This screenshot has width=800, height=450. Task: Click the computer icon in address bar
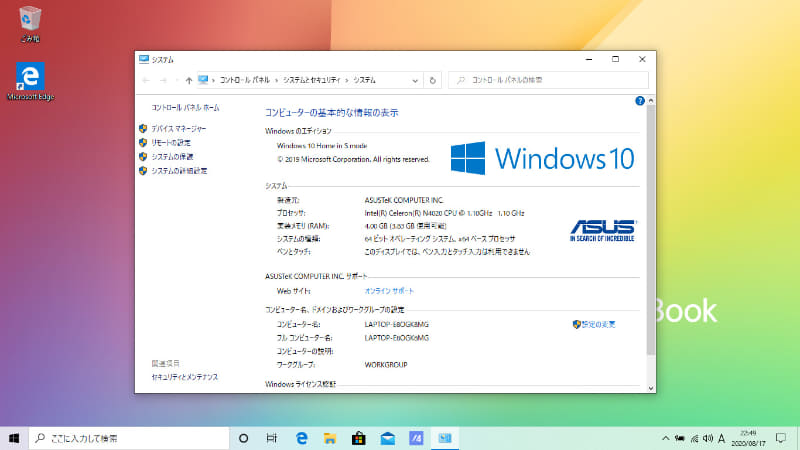click(x=203, y=80)
